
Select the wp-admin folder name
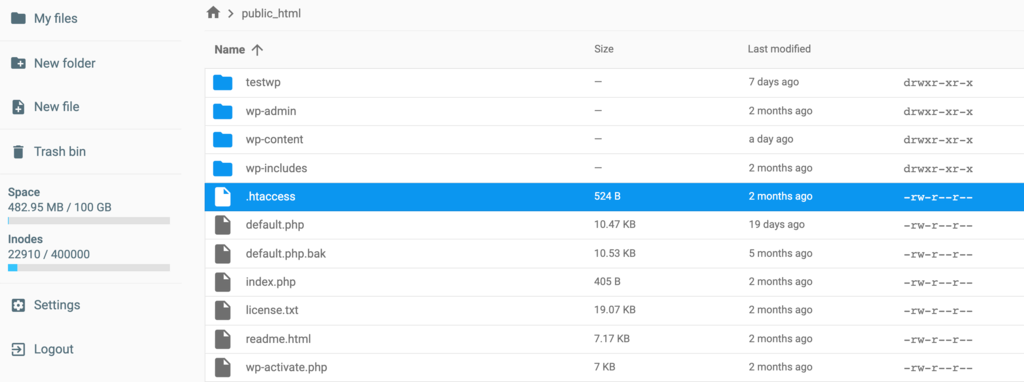pos(271,111)
